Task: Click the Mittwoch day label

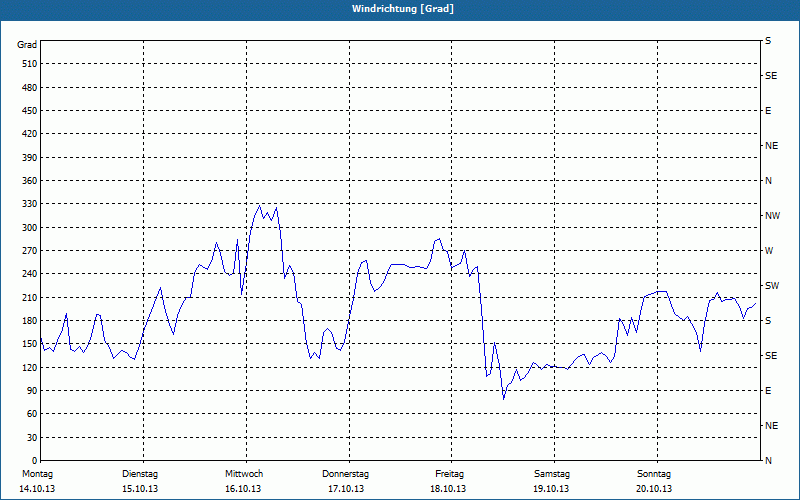Action: tap(244, 474)
